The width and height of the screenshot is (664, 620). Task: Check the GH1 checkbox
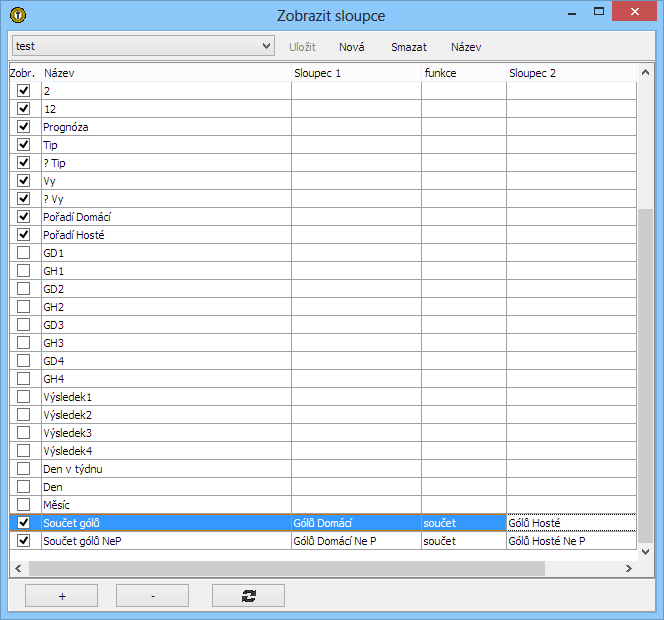(23, 271)
